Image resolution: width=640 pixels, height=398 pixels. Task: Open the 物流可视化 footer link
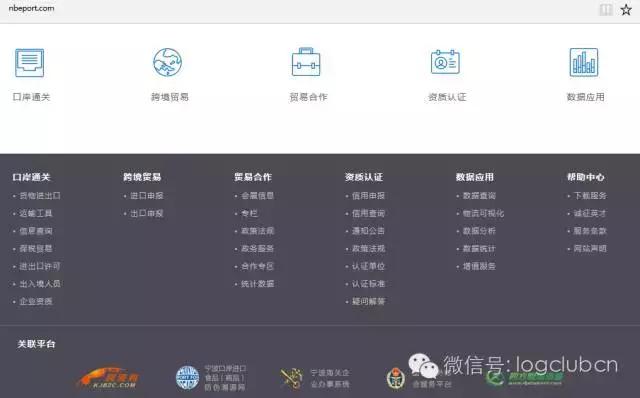(x=483, y=213)
